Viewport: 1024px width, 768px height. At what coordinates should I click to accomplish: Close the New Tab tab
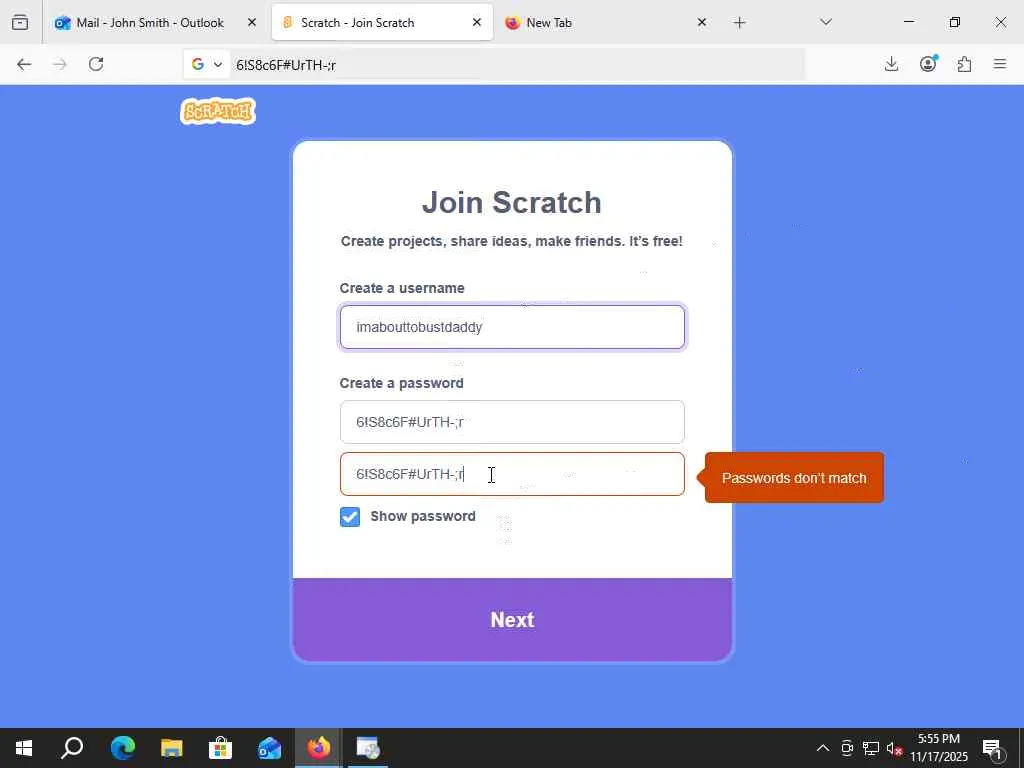tap(701, 22)
